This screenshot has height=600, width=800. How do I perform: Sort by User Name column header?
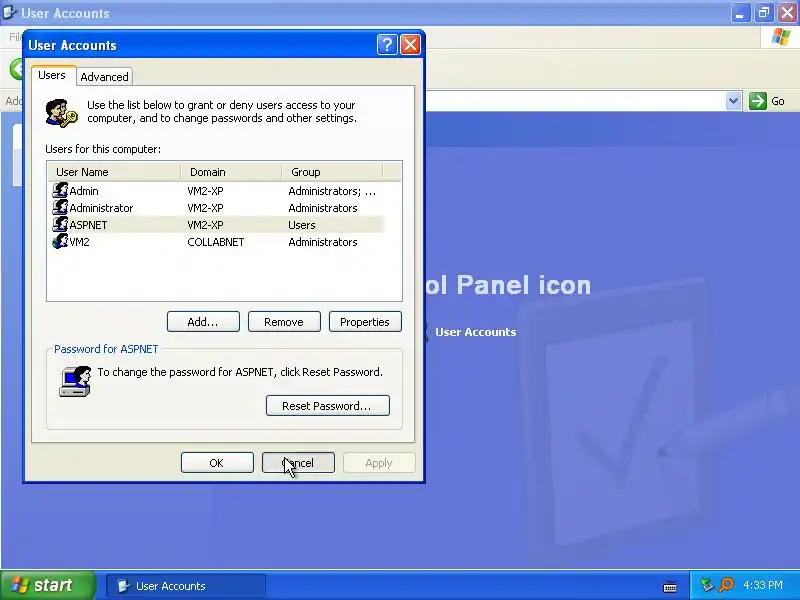[114, 172]
